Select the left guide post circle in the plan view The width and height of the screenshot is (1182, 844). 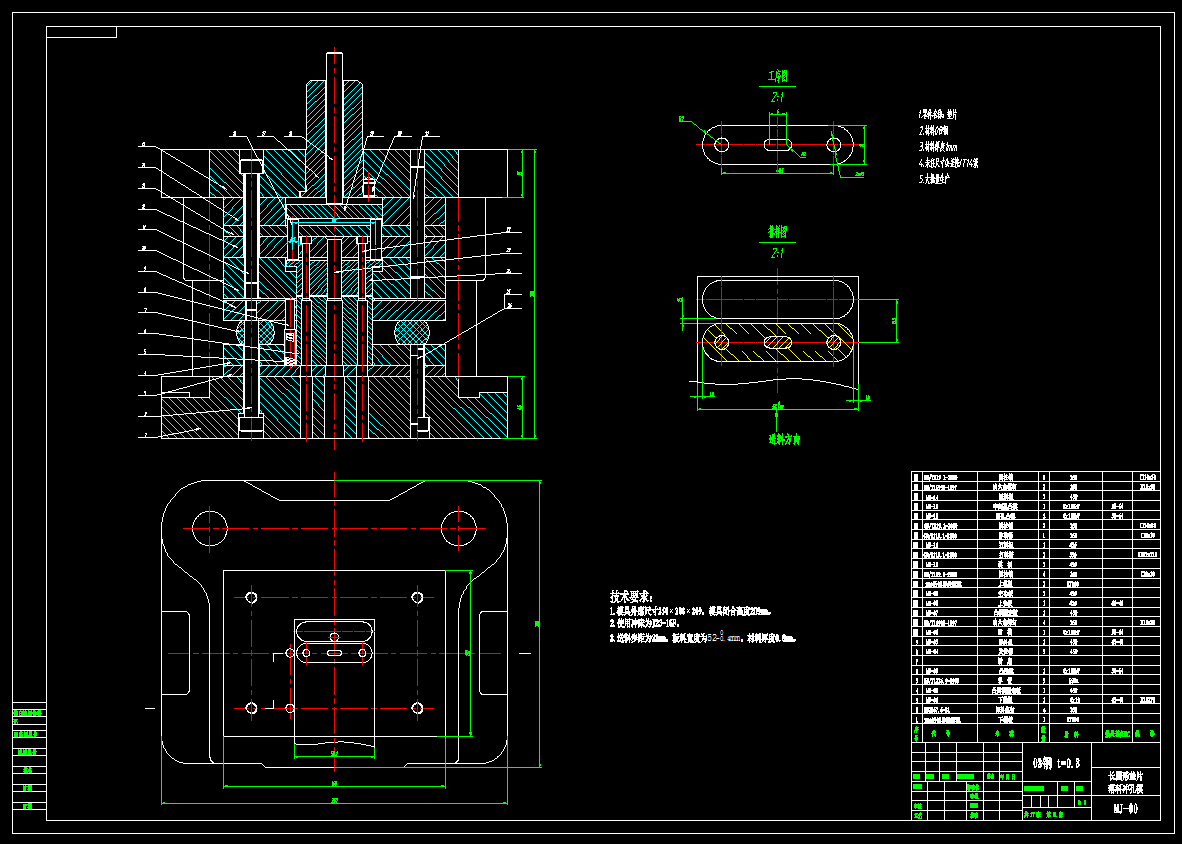[210, 528]
